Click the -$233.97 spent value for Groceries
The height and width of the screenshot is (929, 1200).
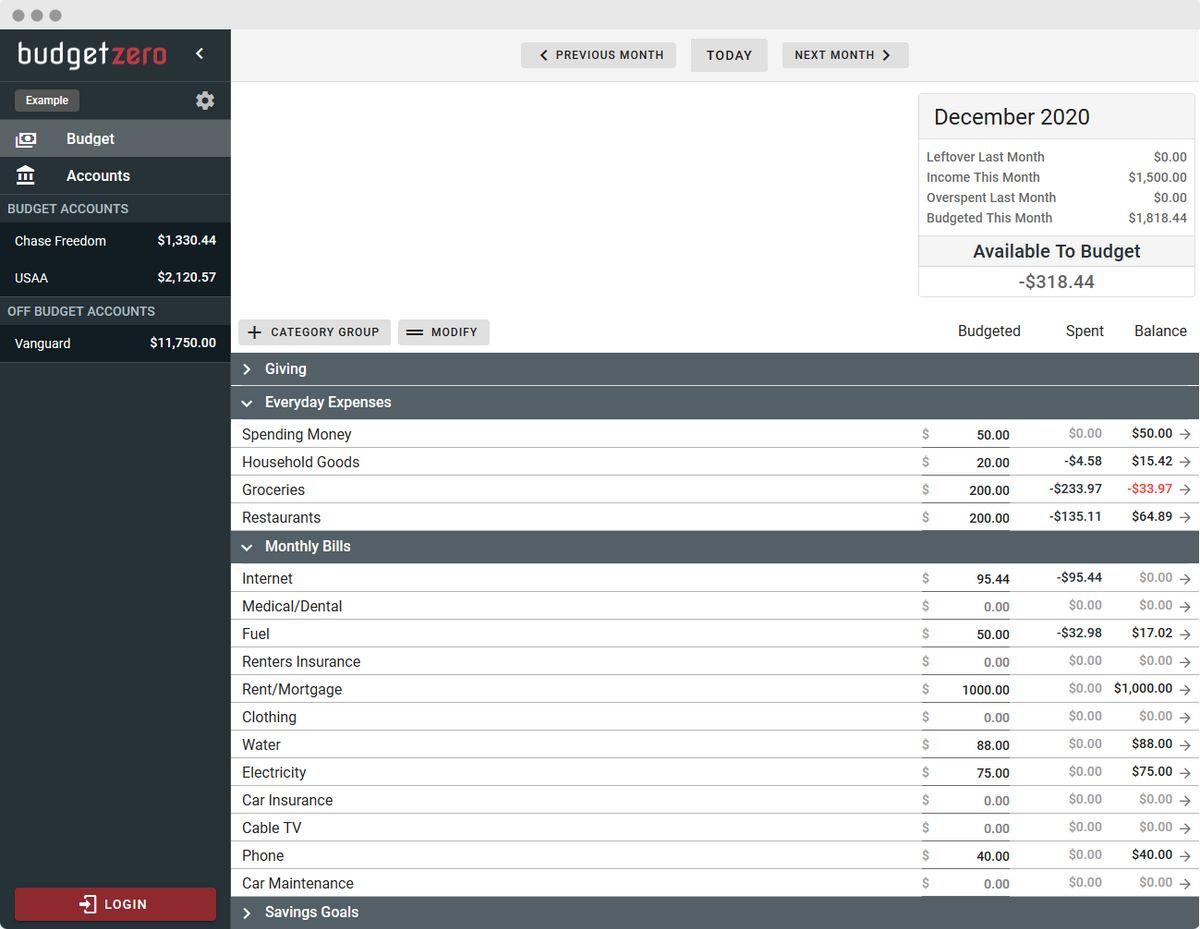(x=1075, y=489)
